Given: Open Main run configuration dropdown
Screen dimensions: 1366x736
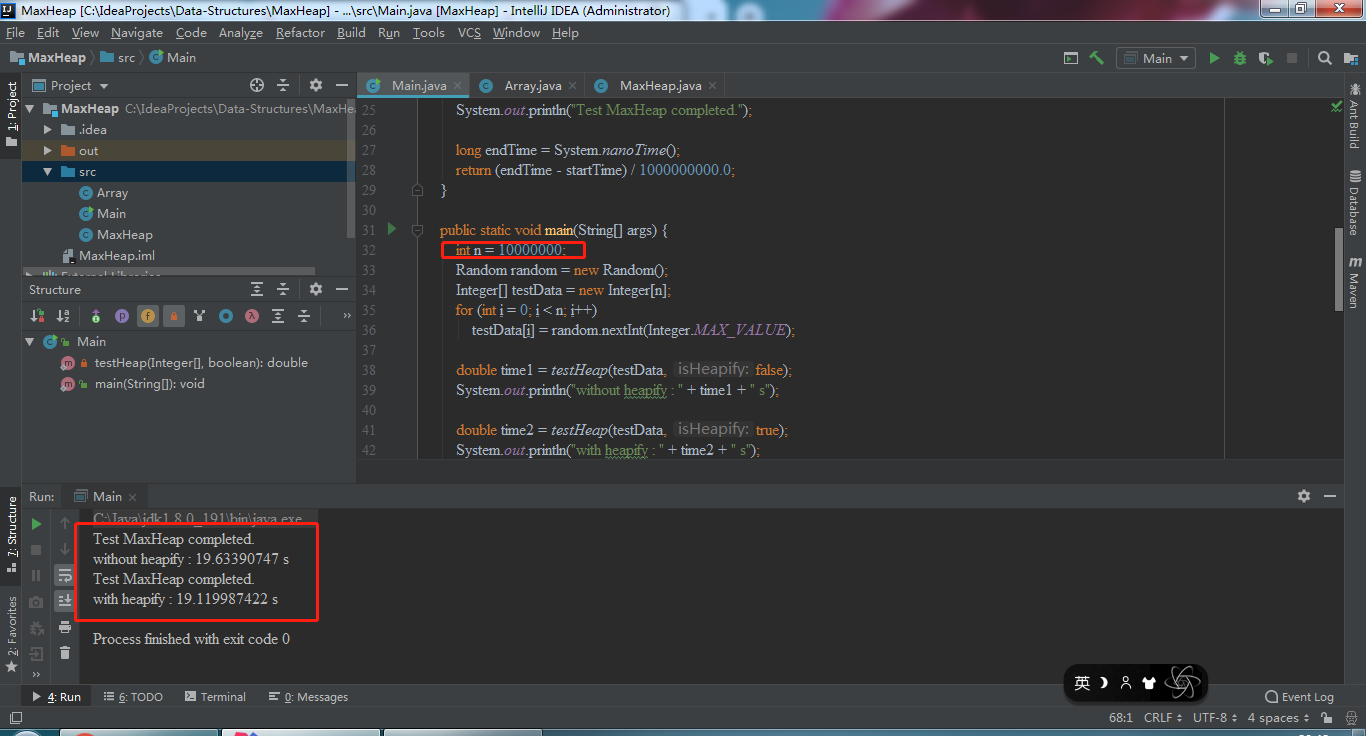Looking at the screenshot, I should pyautogui.click(x=1156, y=58).
